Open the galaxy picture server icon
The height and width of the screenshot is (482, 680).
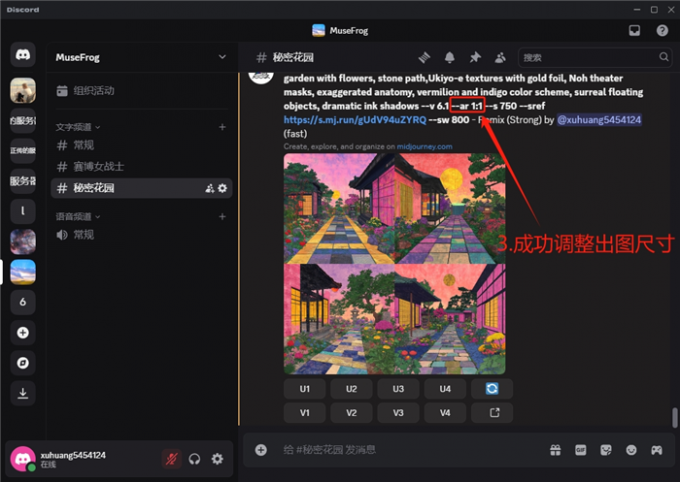point(23,242)
